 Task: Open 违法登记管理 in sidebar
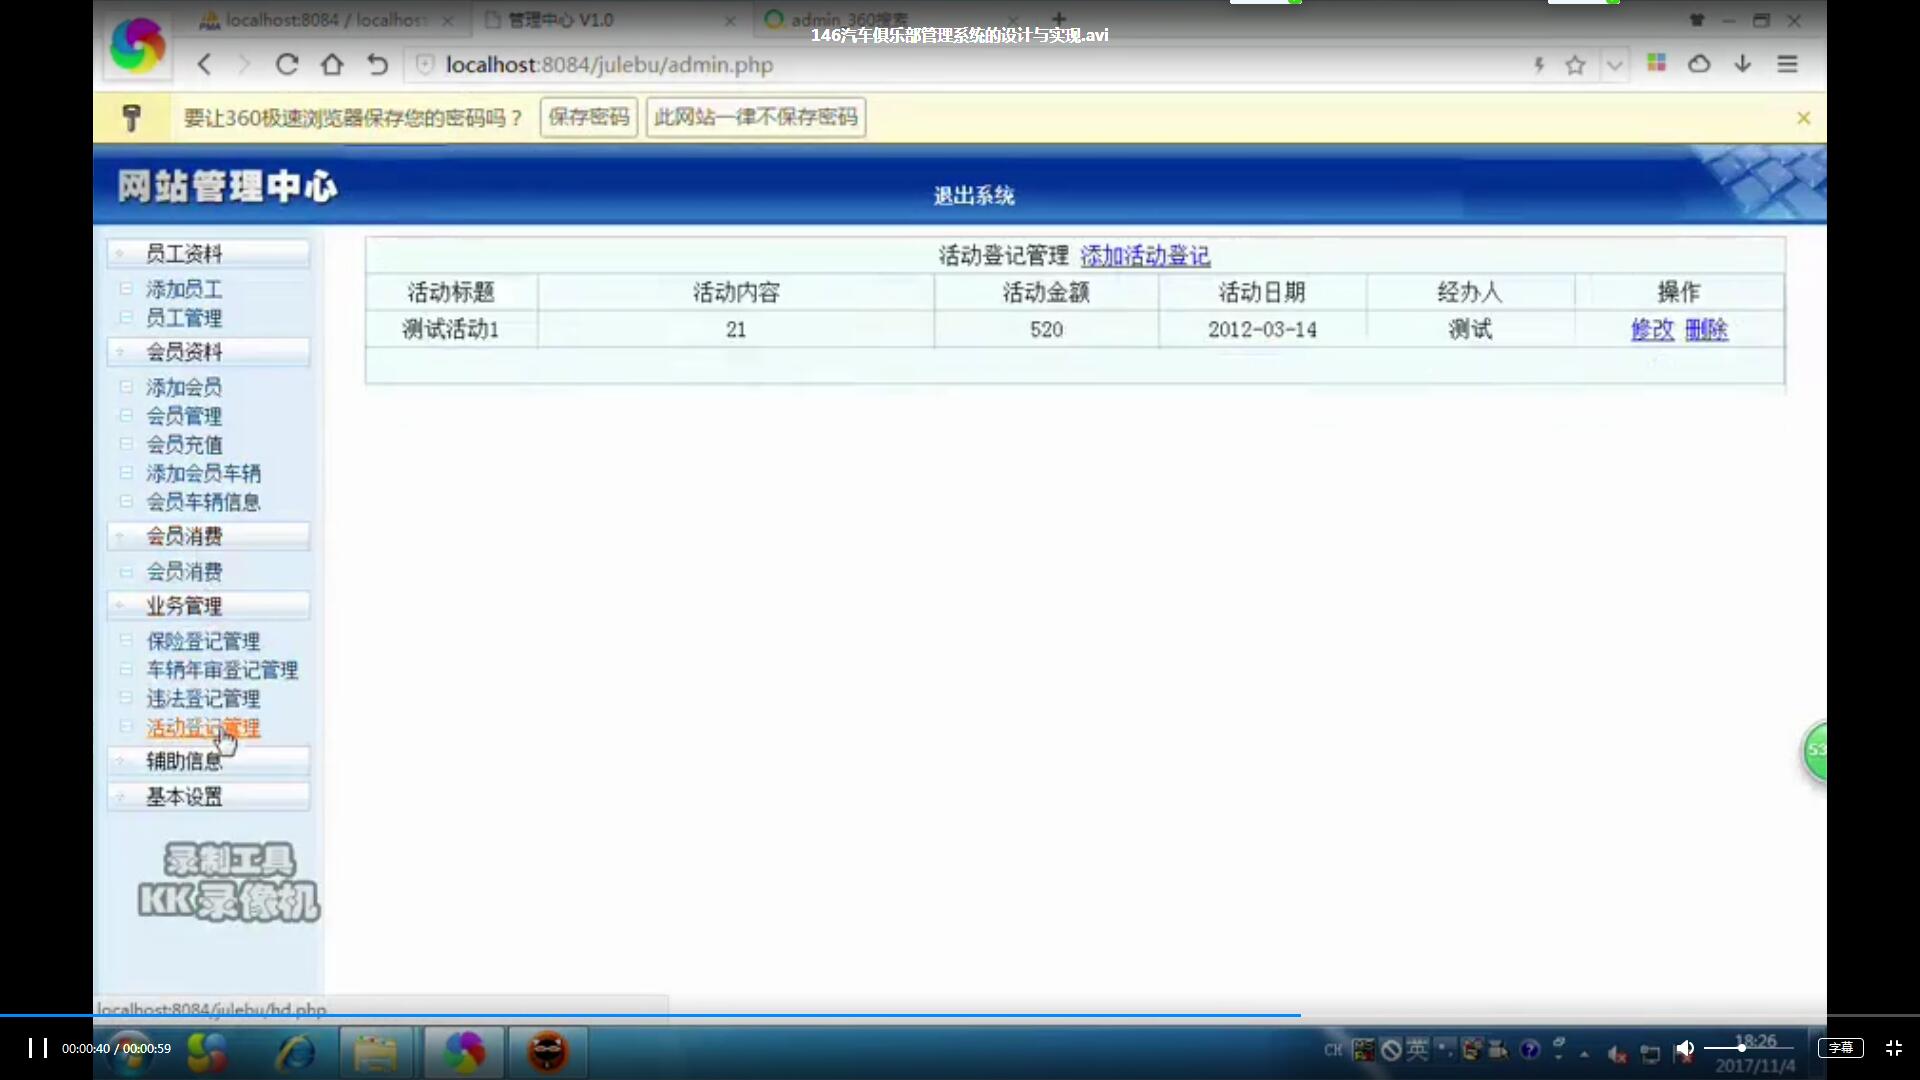tap(203, 699)
